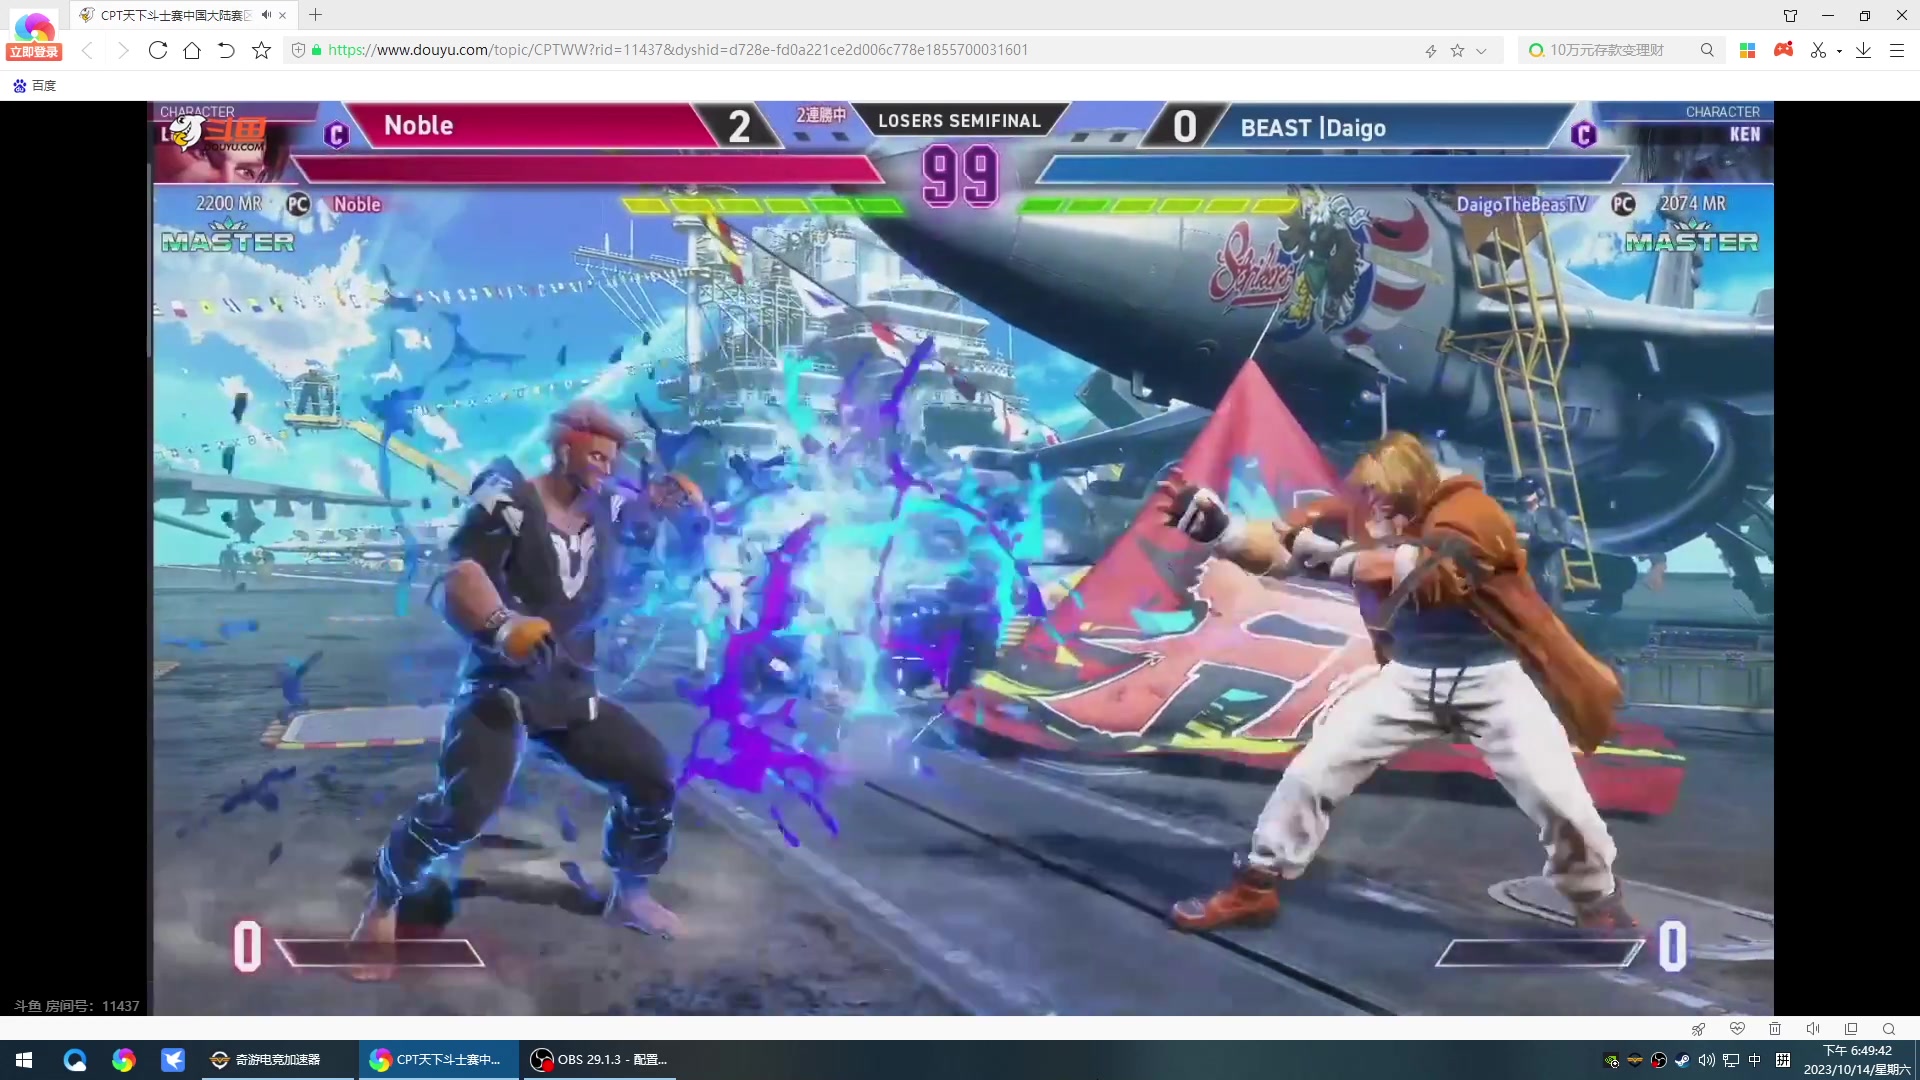Click the douyu.com URL address field
This screenshot has width=1920, height=1080.
pyautogui.click(x=678, y=50)
